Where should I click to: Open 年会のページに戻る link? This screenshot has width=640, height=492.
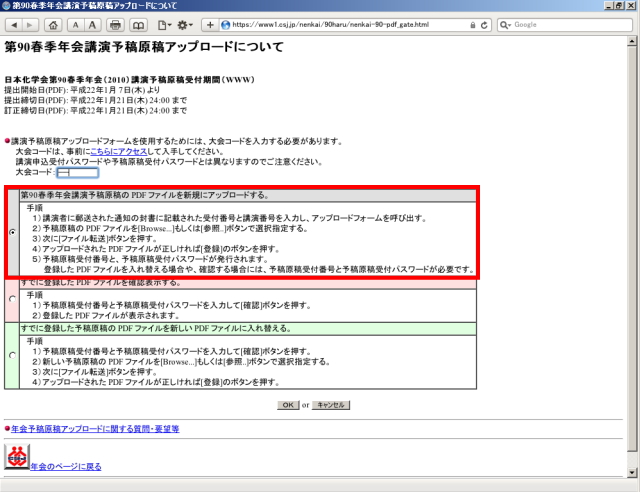[x=66, y=466]
